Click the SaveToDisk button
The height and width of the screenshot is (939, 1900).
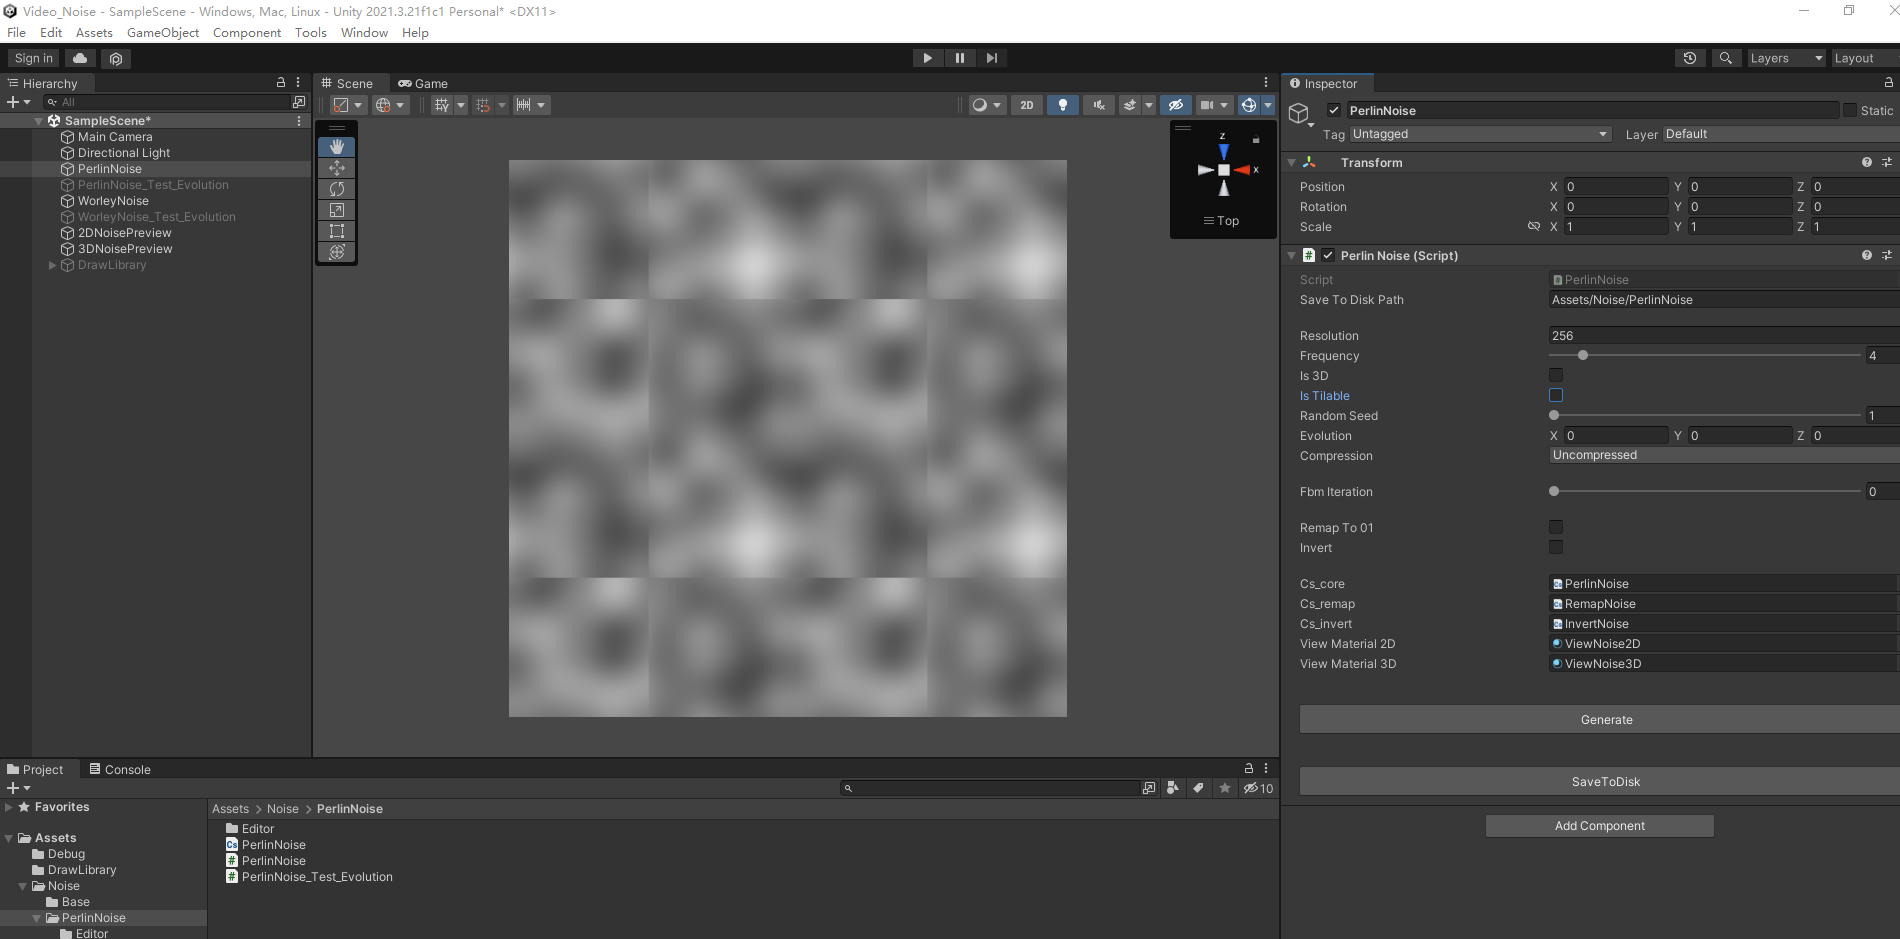tap(1605, 781)
